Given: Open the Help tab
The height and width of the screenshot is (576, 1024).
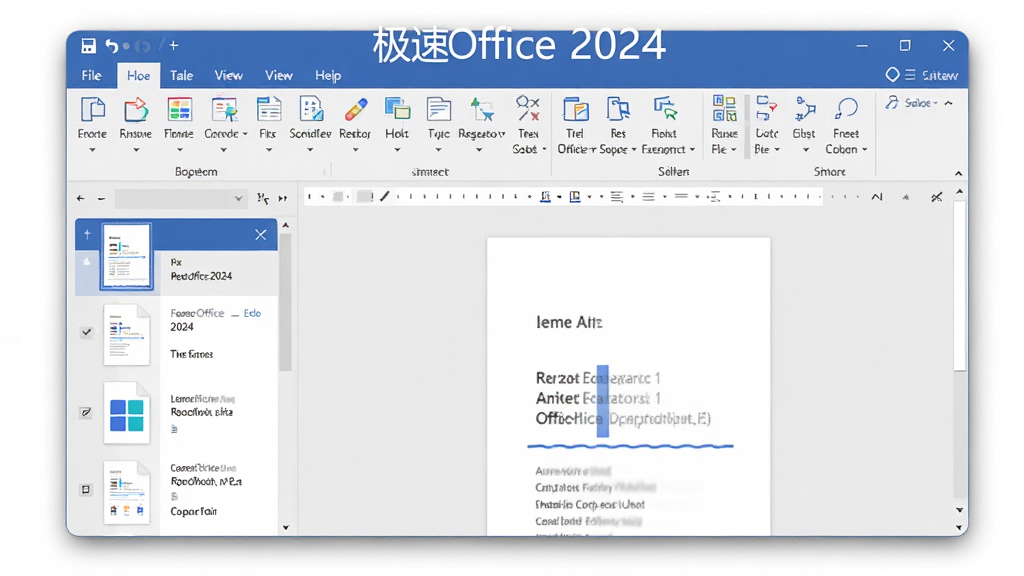Looking at the screenshot, I should (x=328, y=76).
